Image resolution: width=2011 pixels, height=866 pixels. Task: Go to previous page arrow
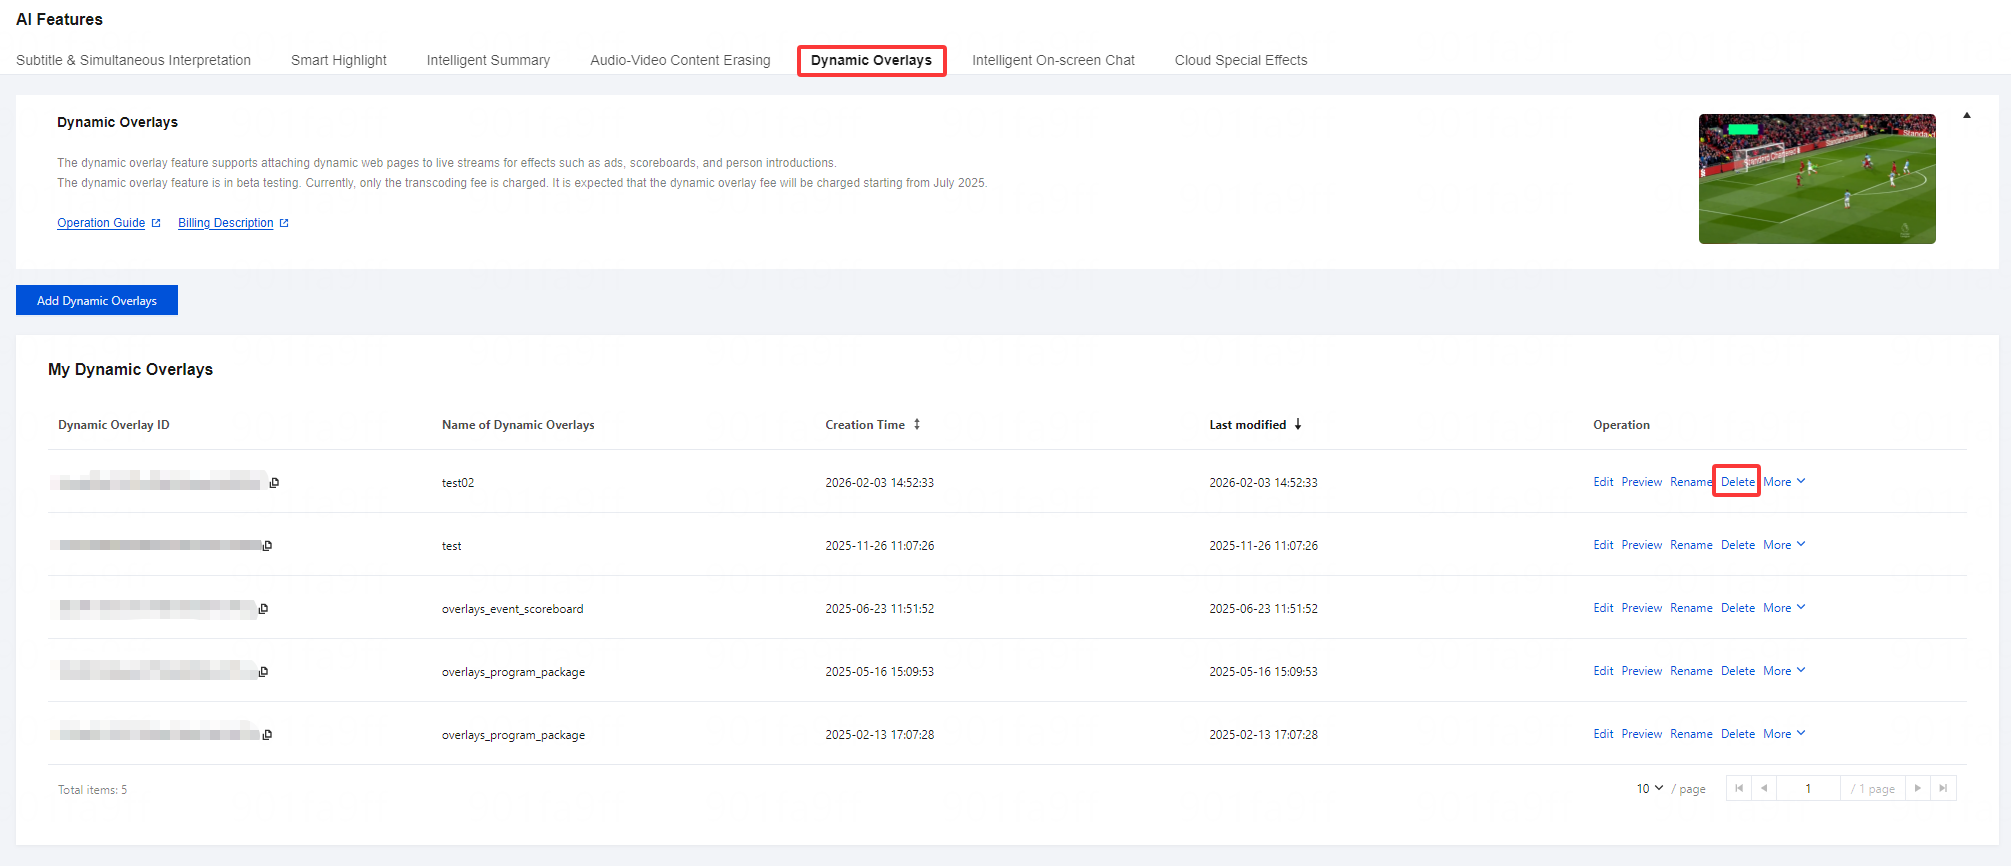coord(1764,789)
